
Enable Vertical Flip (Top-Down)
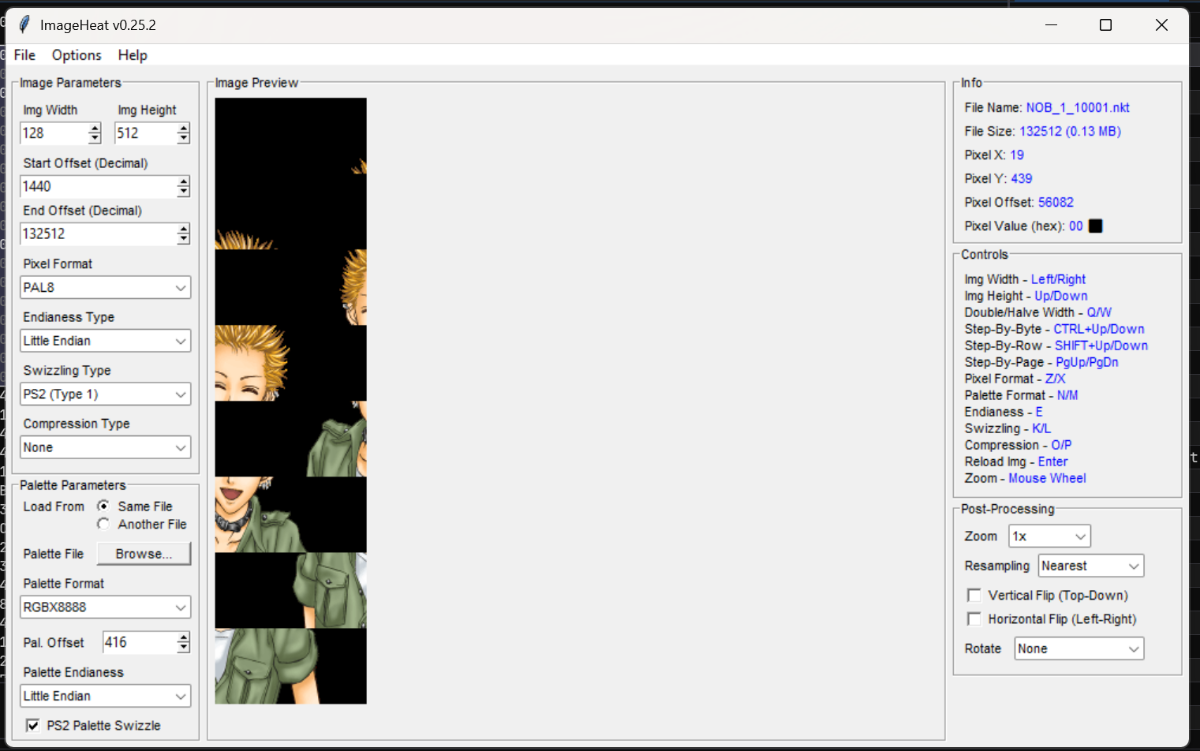coord(974,595)
